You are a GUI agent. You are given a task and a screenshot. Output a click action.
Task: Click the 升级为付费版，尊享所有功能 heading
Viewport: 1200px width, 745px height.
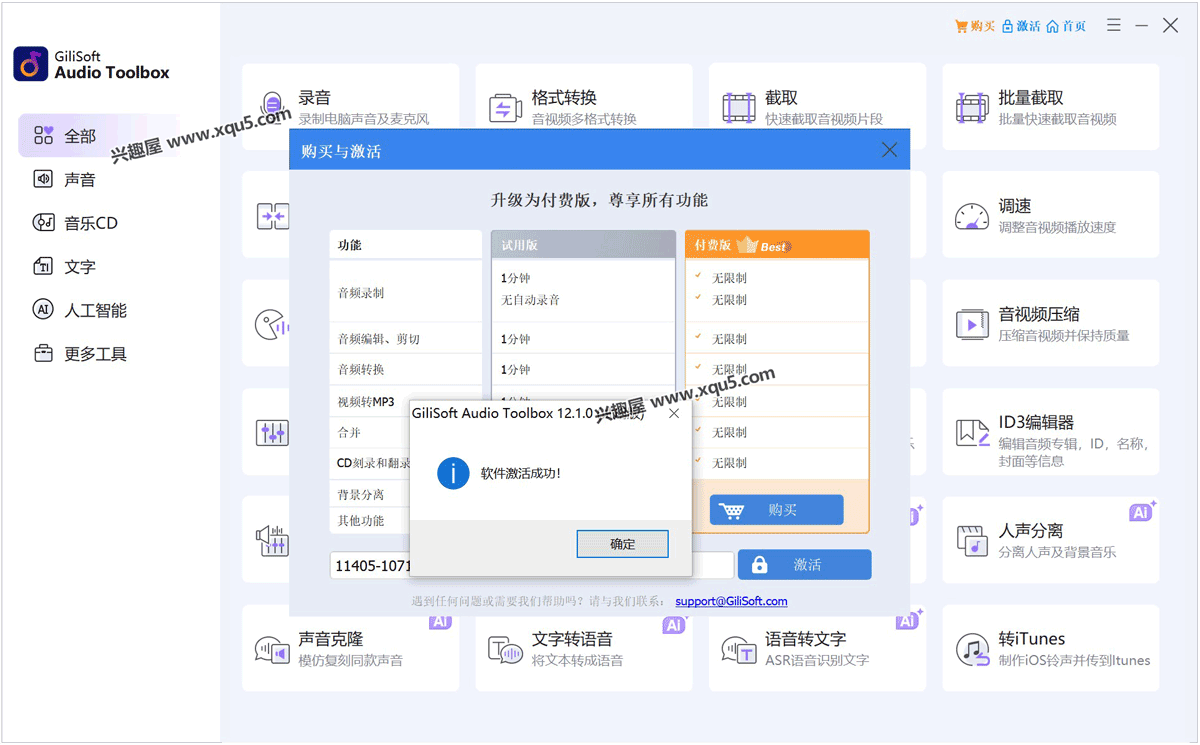pos(599,200)
